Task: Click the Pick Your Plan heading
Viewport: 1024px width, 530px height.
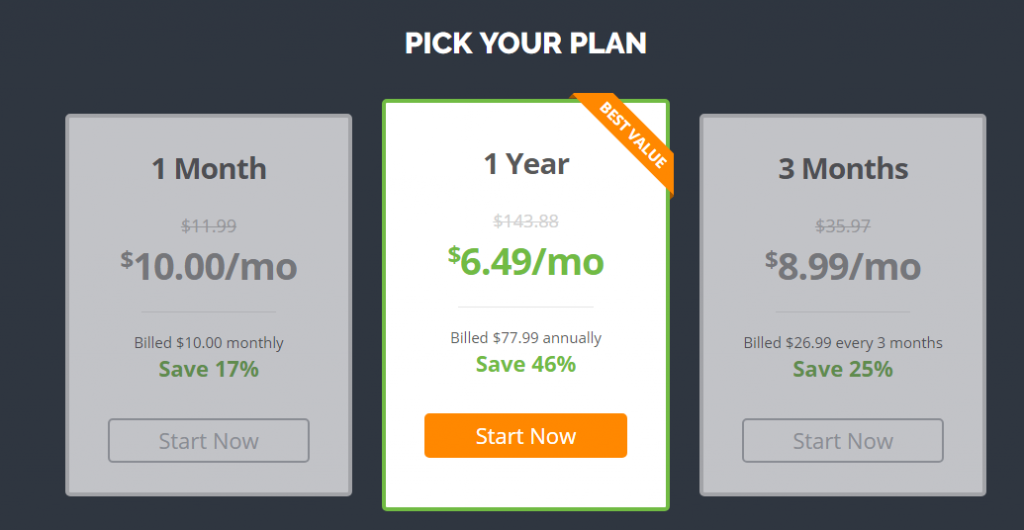Action: (526, 43)
